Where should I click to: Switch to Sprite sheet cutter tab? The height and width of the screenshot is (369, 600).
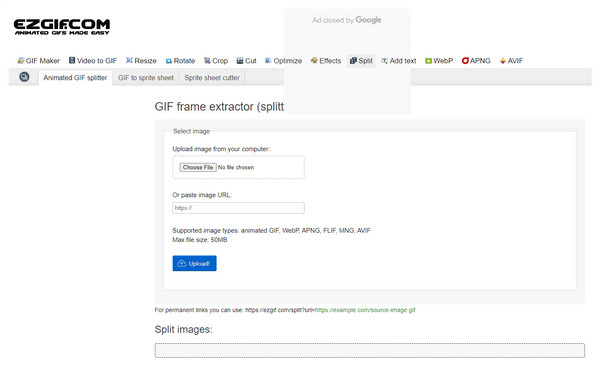(212, 78)
